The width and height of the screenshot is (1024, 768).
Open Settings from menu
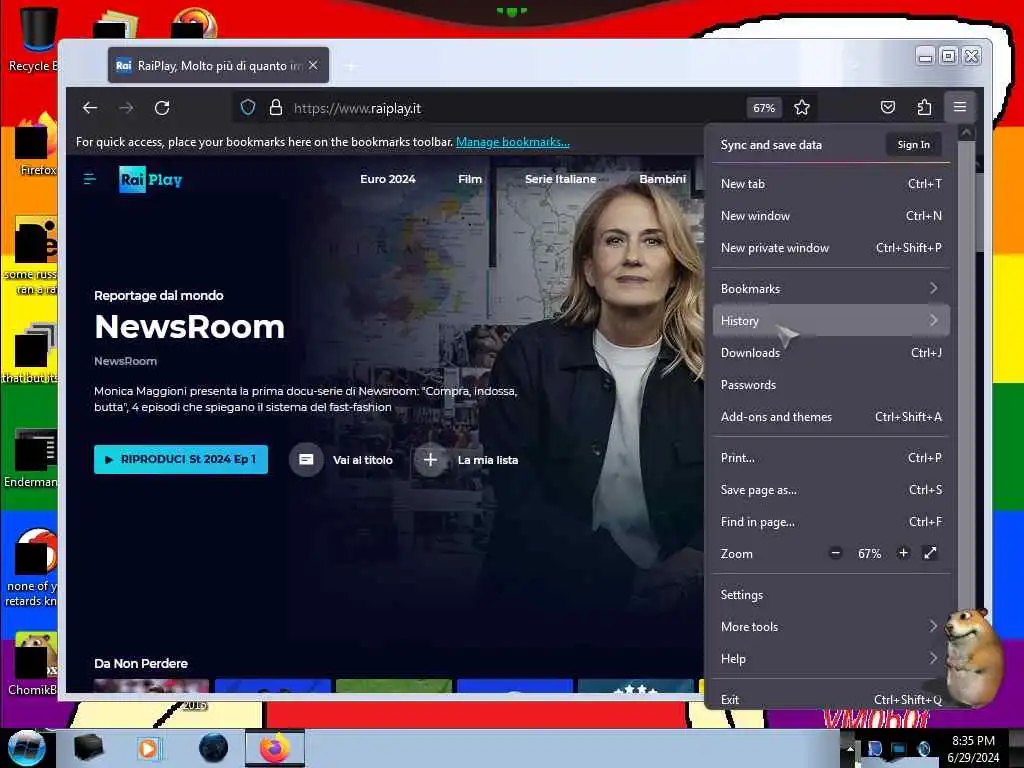(x=831, y=595)
